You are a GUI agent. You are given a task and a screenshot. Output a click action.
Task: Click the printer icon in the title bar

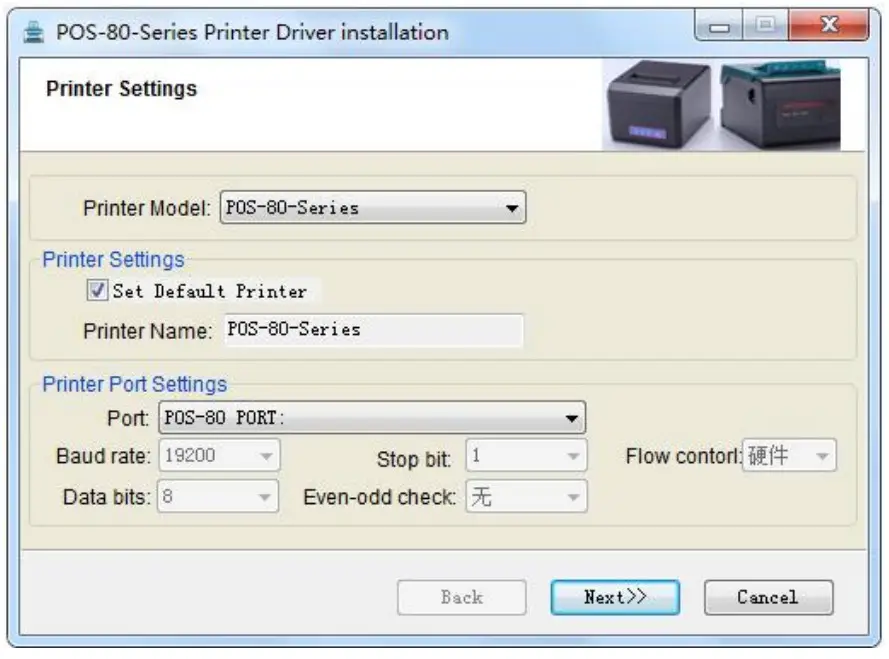coord(33,30)
